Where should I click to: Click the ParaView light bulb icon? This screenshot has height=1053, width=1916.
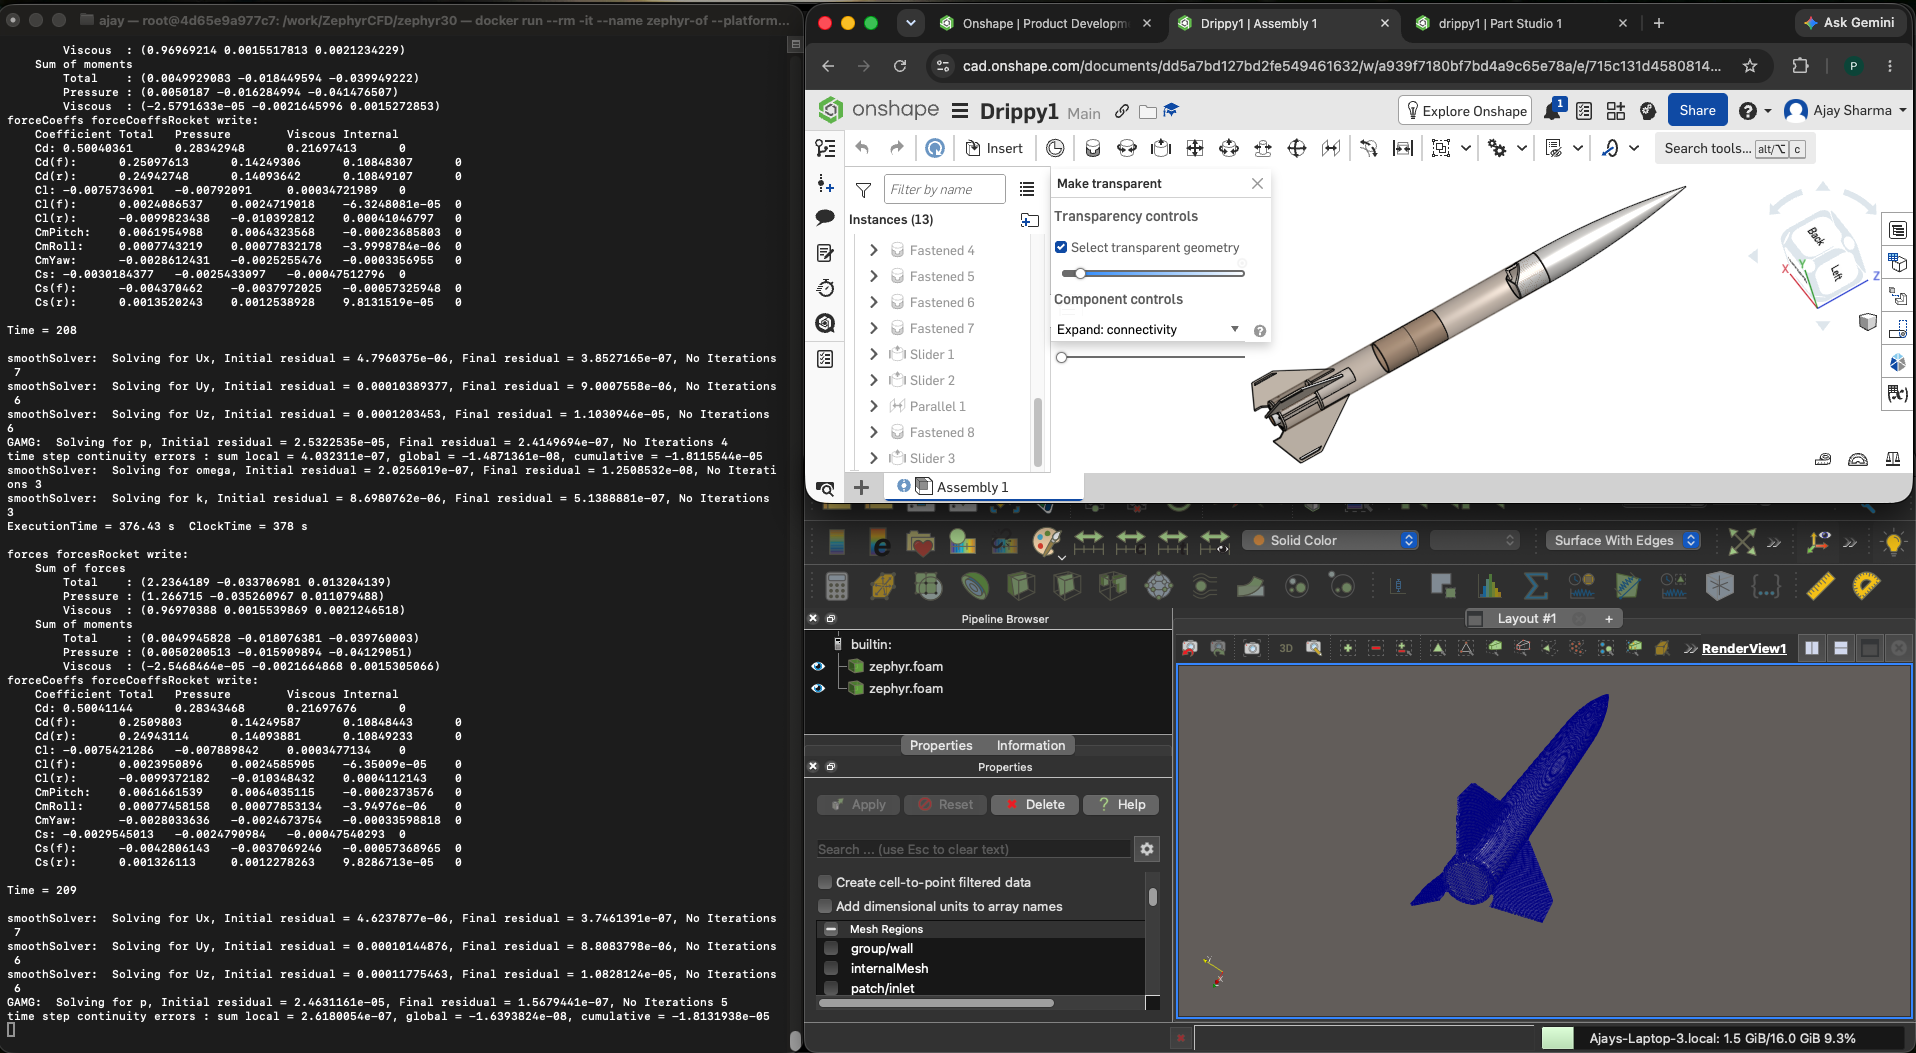pyautogui.click(x=1893, y=541)
